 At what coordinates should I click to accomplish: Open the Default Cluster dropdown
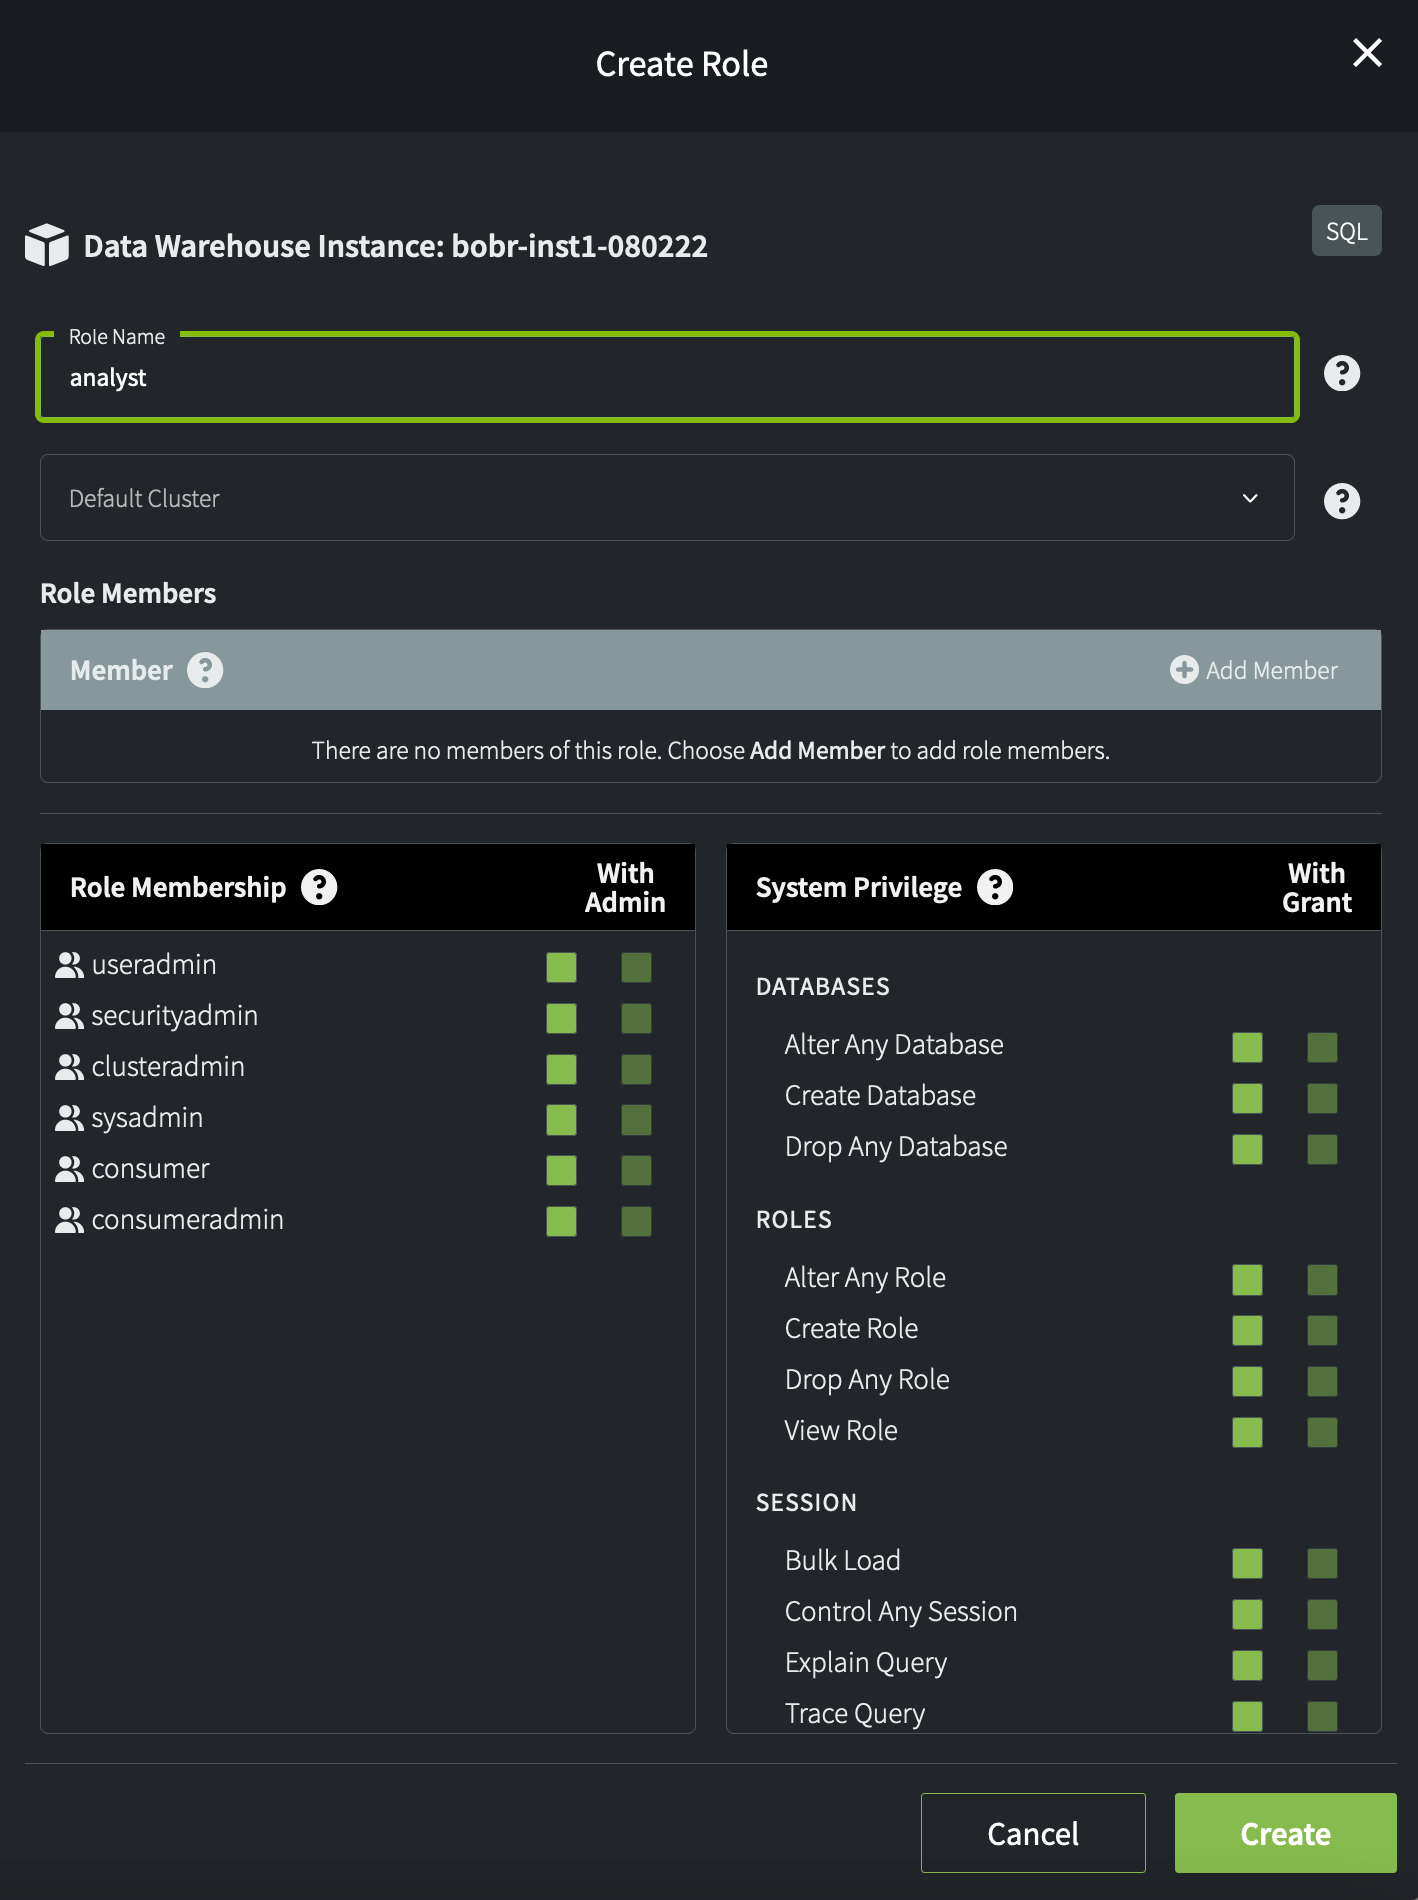coord(666,498)
